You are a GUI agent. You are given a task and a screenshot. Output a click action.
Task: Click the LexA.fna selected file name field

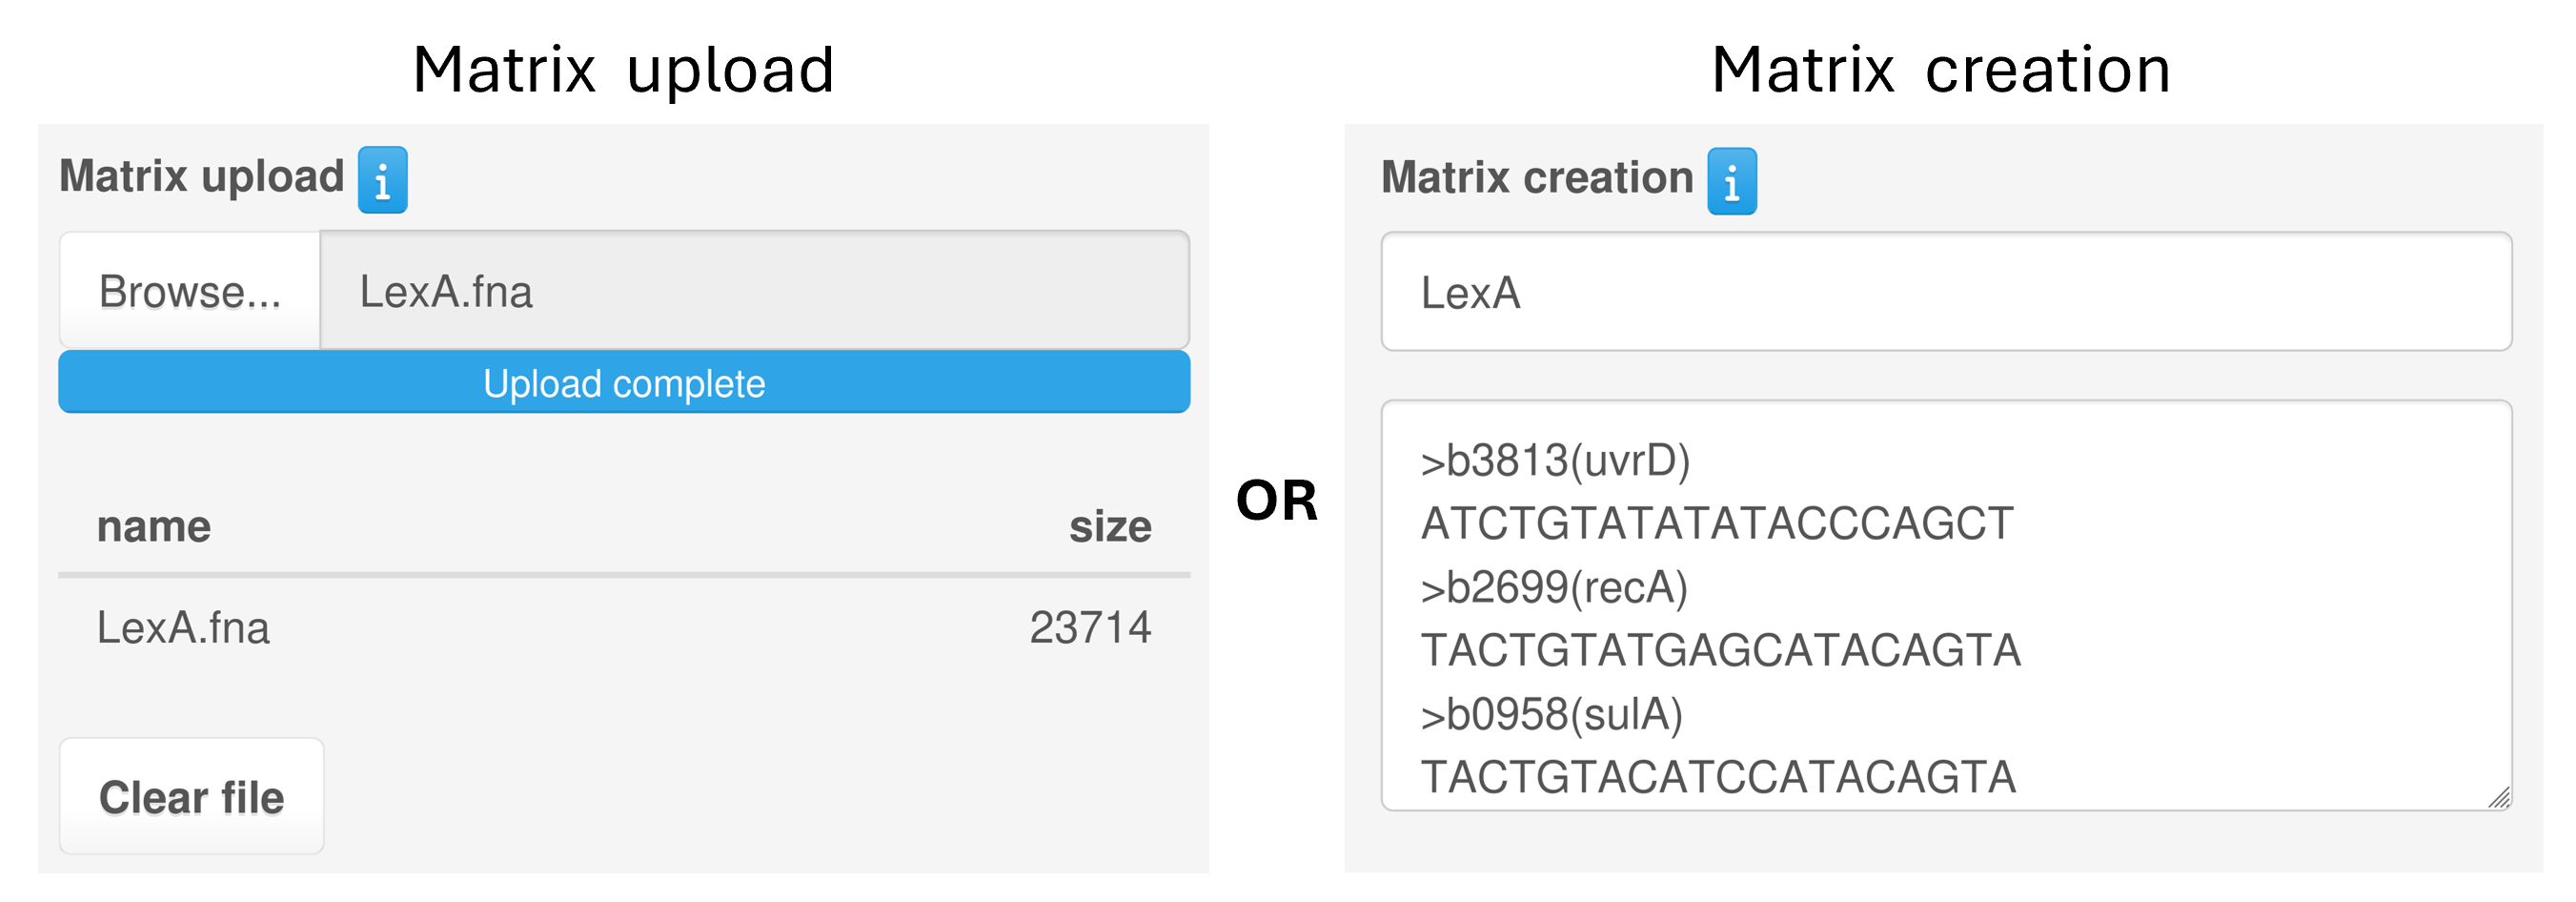tap(754, 291)
